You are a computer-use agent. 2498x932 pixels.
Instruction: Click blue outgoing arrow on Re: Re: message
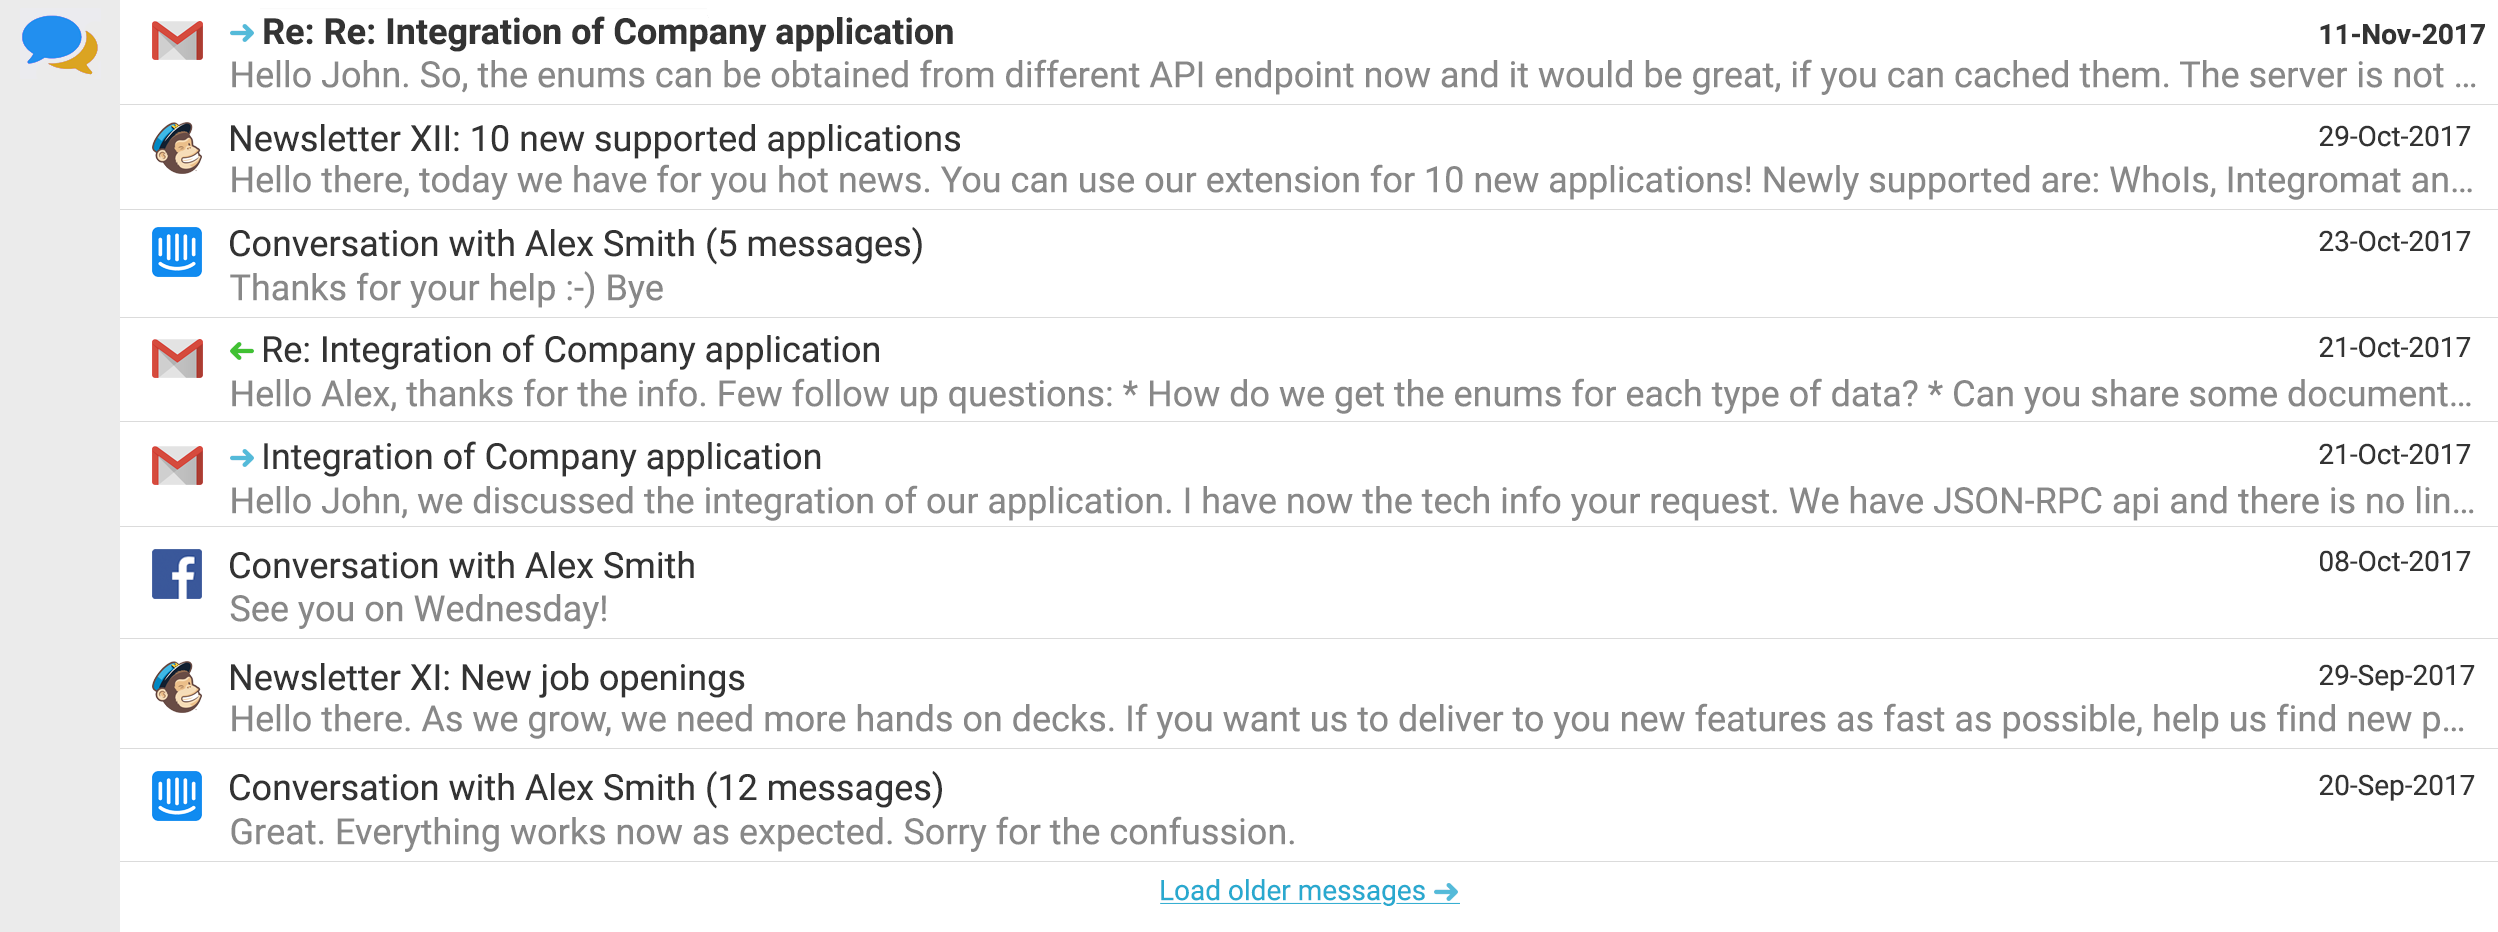pos(241,33)
